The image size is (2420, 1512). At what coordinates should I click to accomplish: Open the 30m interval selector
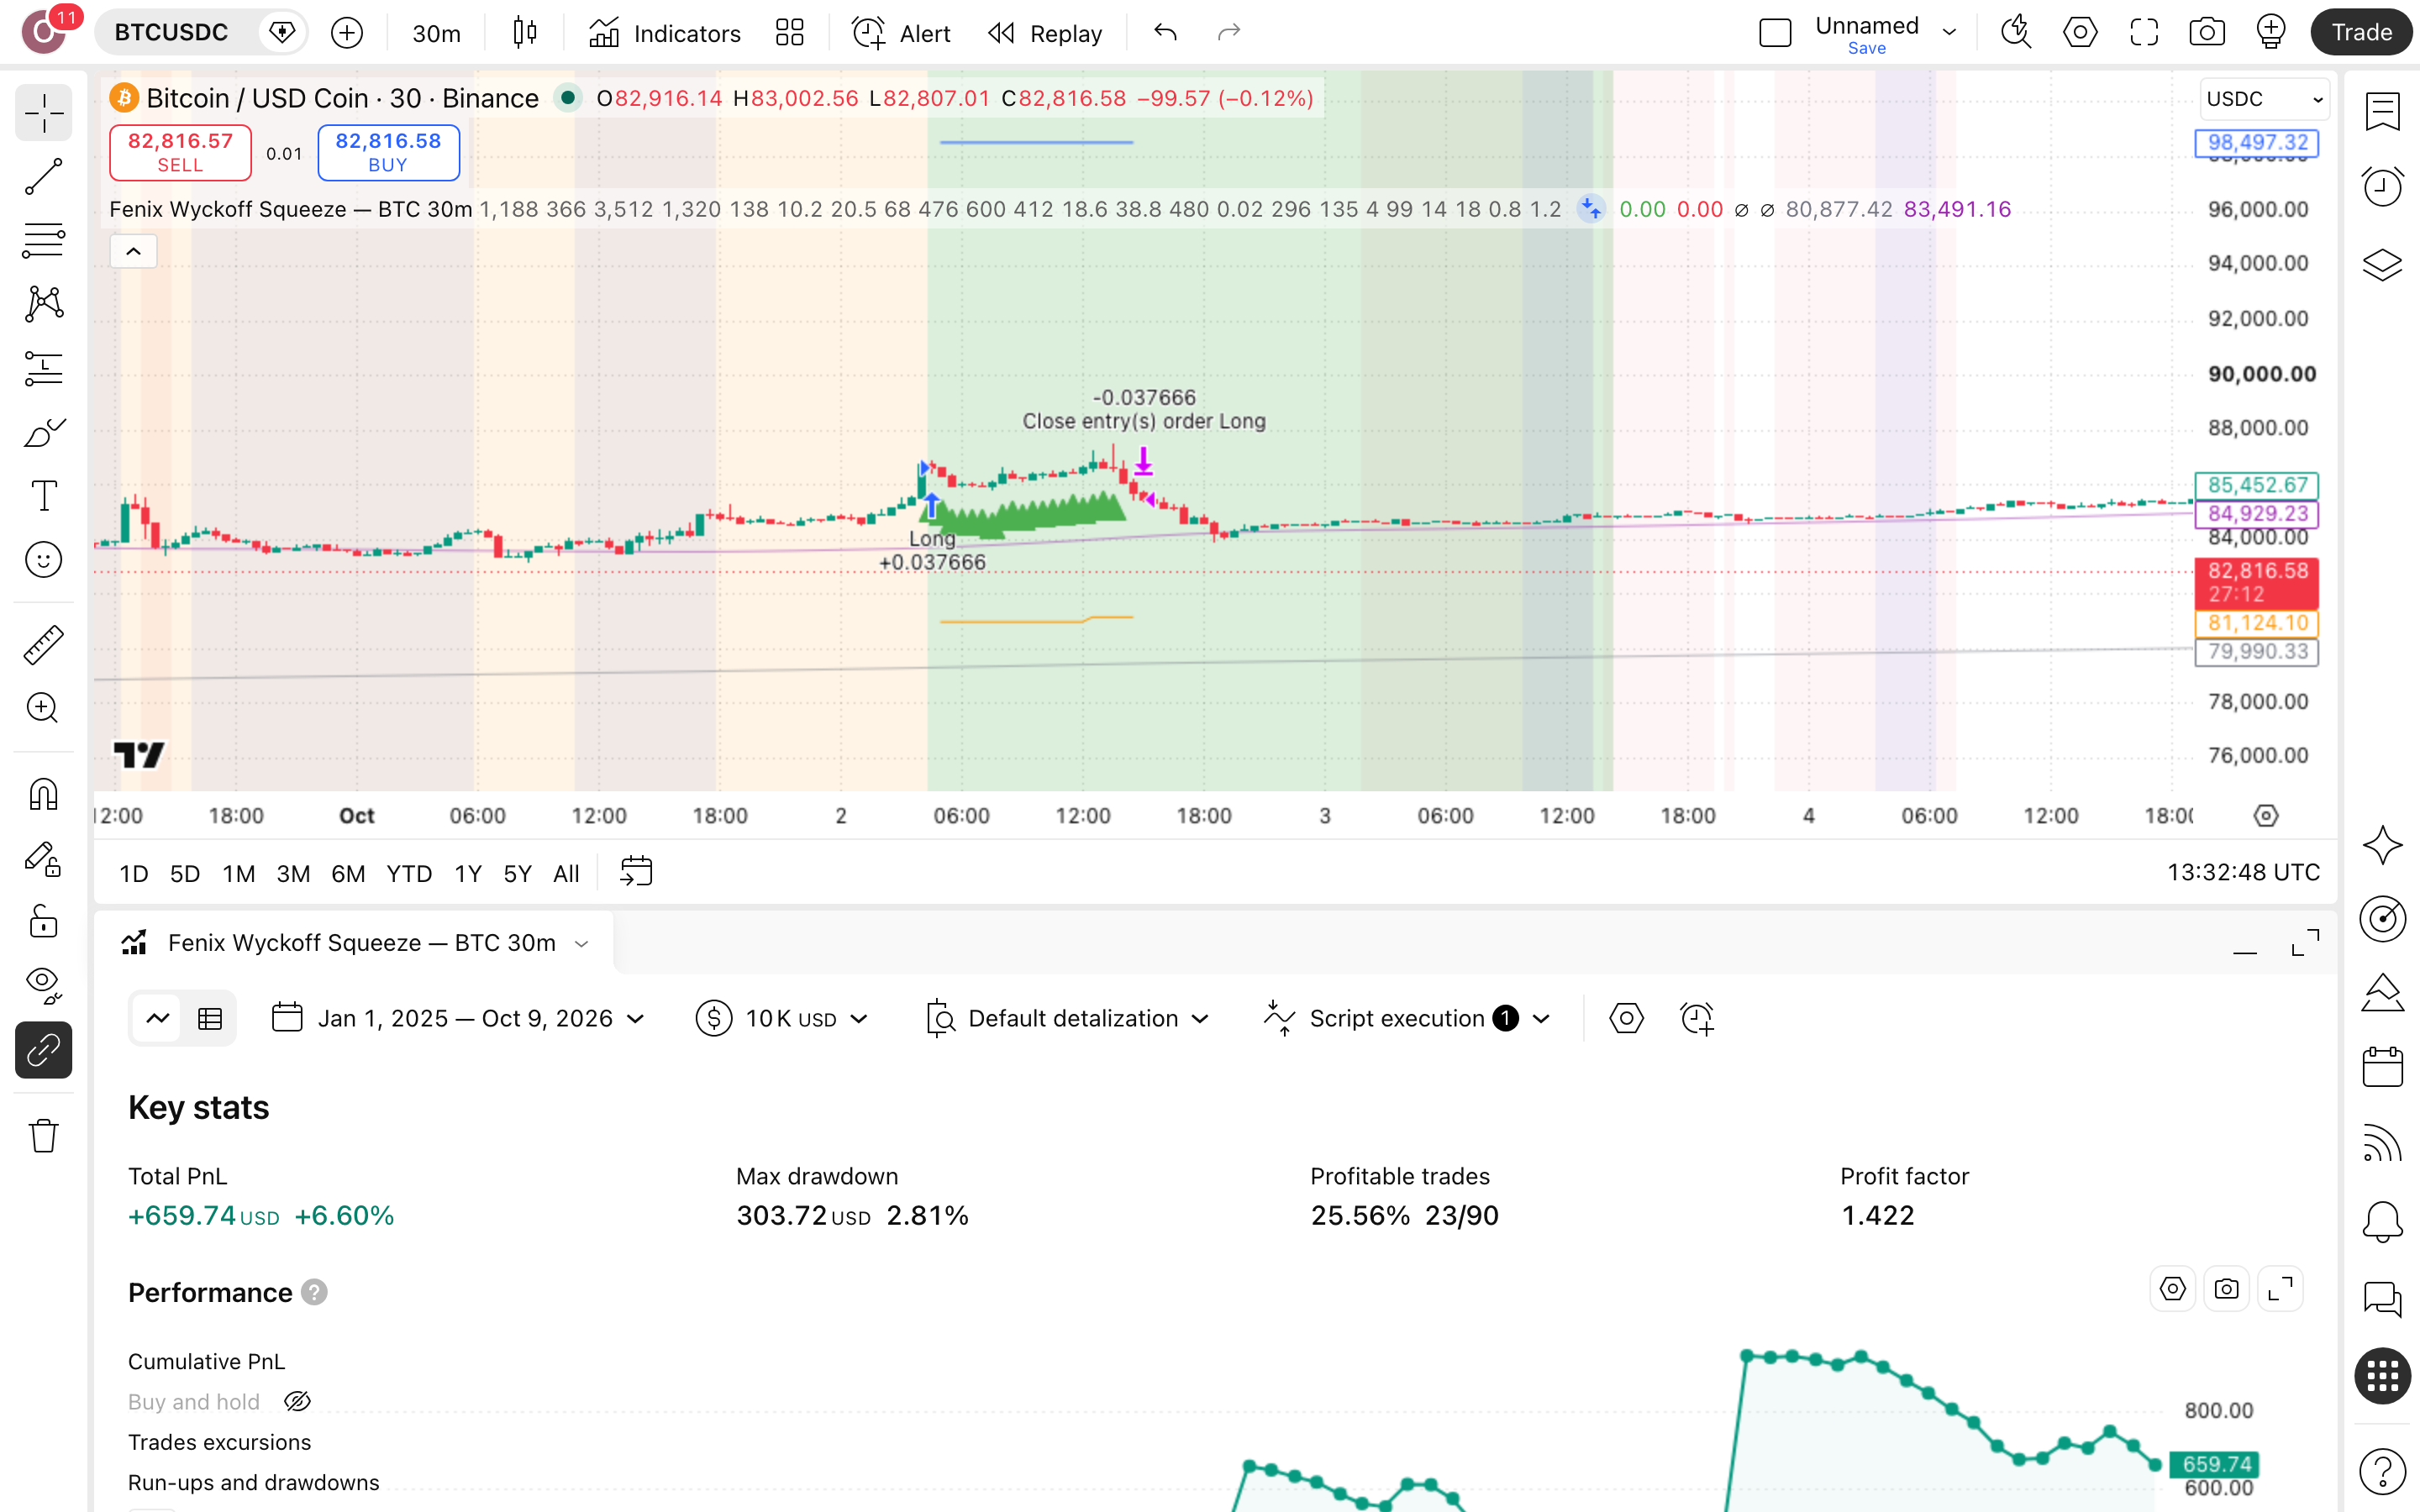coord(436,33)
